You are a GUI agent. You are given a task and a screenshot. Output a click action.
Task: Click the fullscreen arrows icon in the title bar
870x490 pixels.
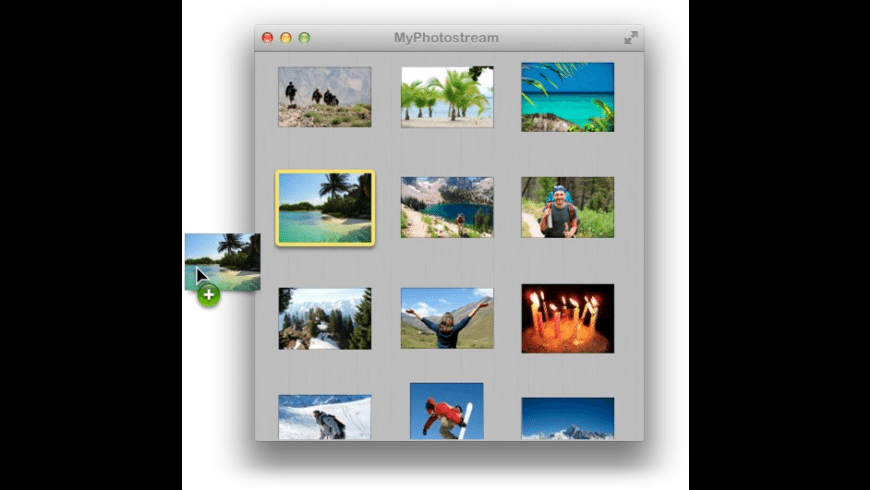coord(631,38)
